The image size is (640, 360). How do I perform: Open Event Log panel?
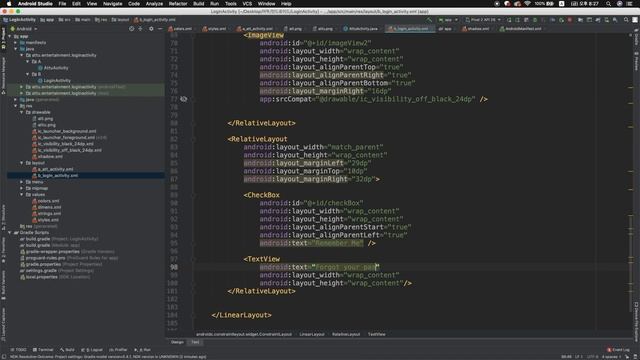pos(618,350)
